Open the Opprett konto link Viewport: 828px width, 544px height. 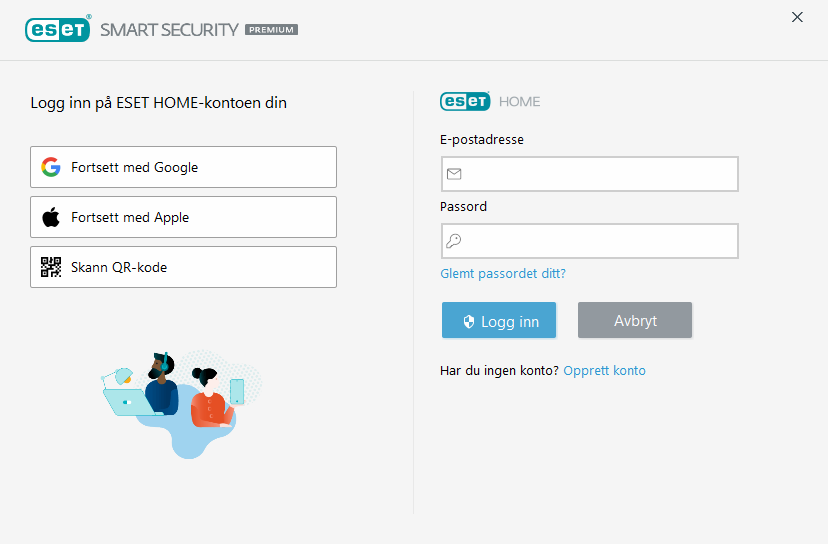[605, 370]
